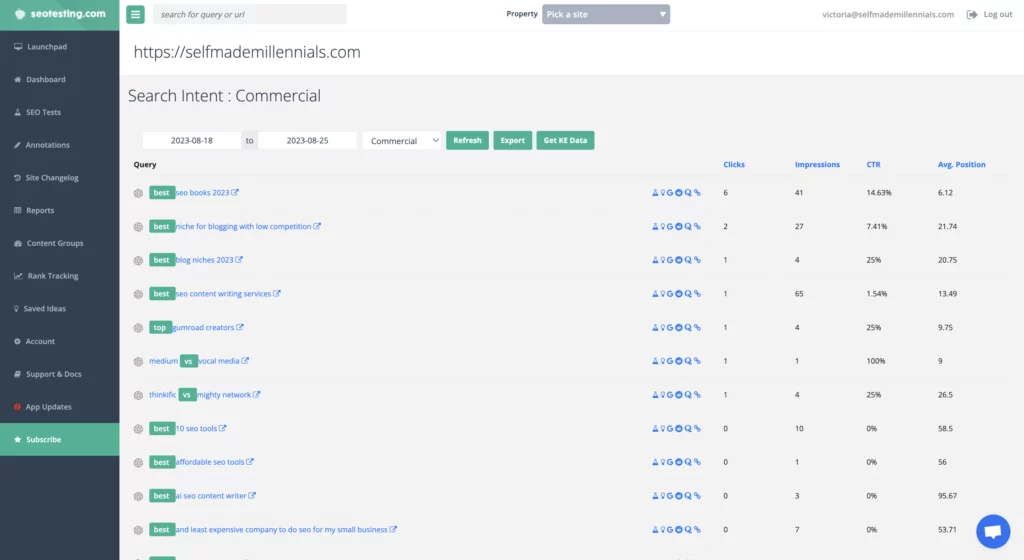1024x560 pixels.
Task: Click the Log out arrow icon
Action: coord(972,14)
